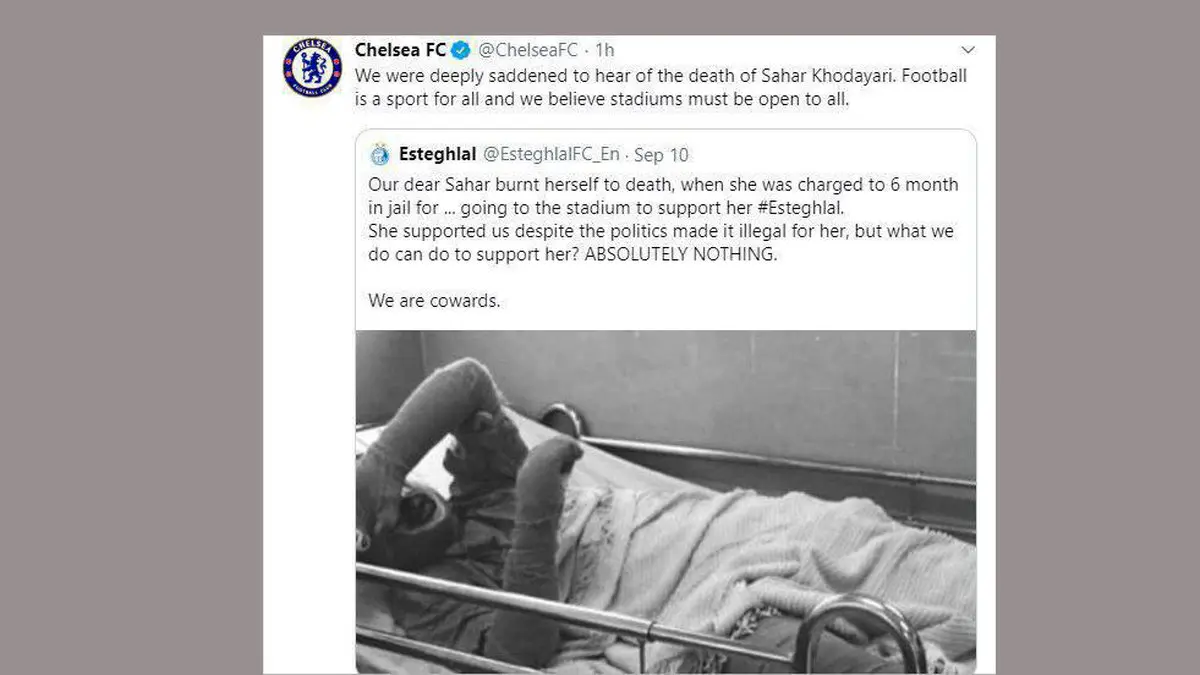
Task: Open the Esteghlal account name
Action: (x=437, y=154)
